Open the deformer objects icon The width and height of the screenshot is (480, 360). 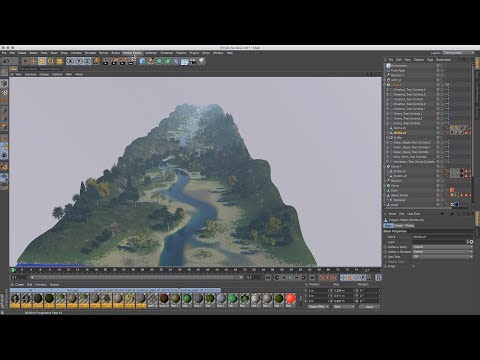pyautogui.click(x=176, y=61)
